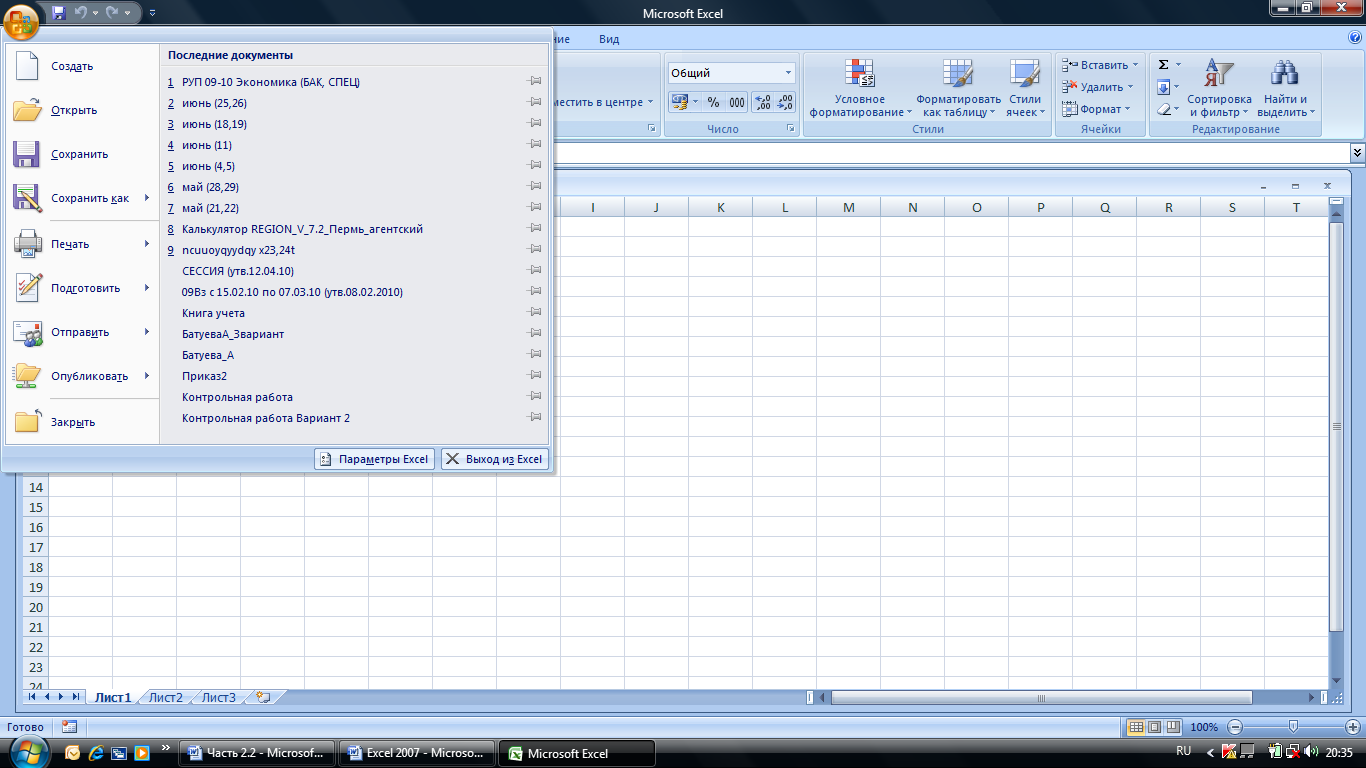Viewport: 1366px width, 768px height.
Task: Pin the Книга учета recent document
Action: [535, 313]
